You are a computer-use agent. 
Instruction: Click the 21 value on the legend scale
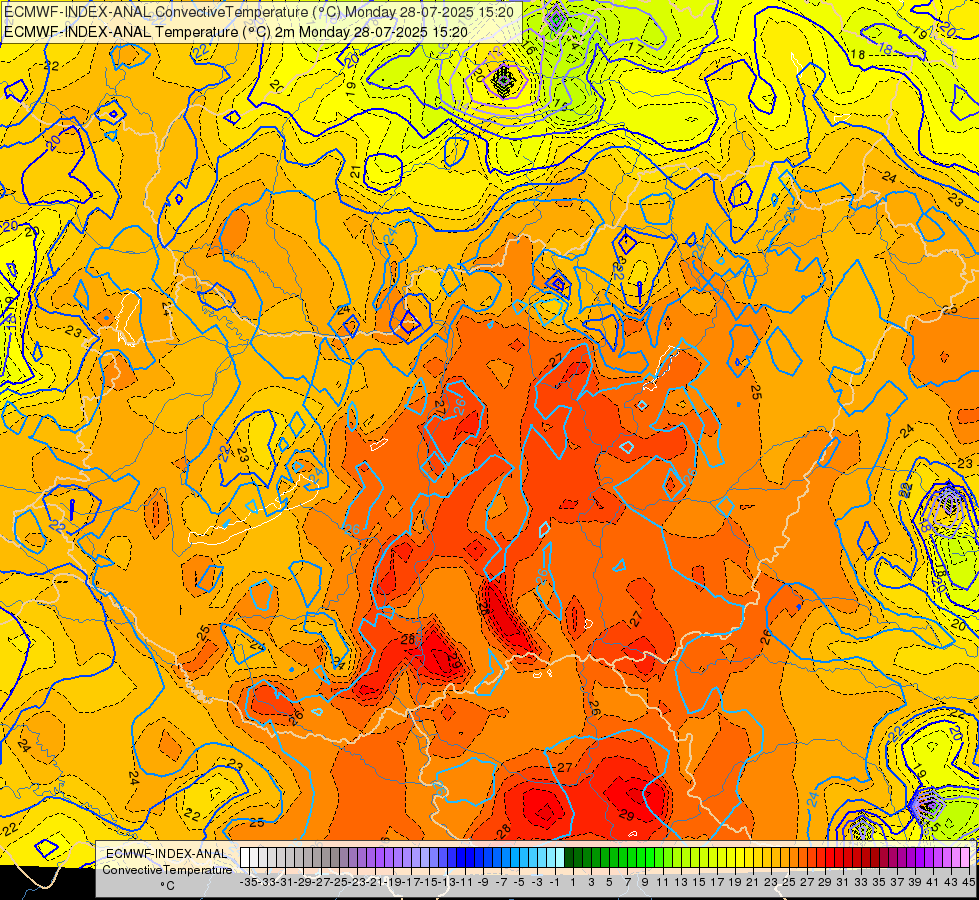752,883
